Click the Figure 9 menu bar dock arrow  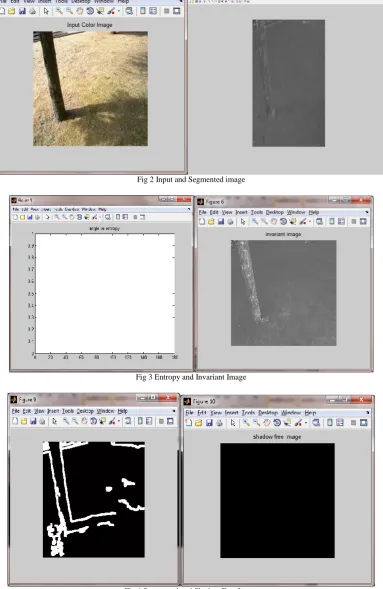point(173,411)
